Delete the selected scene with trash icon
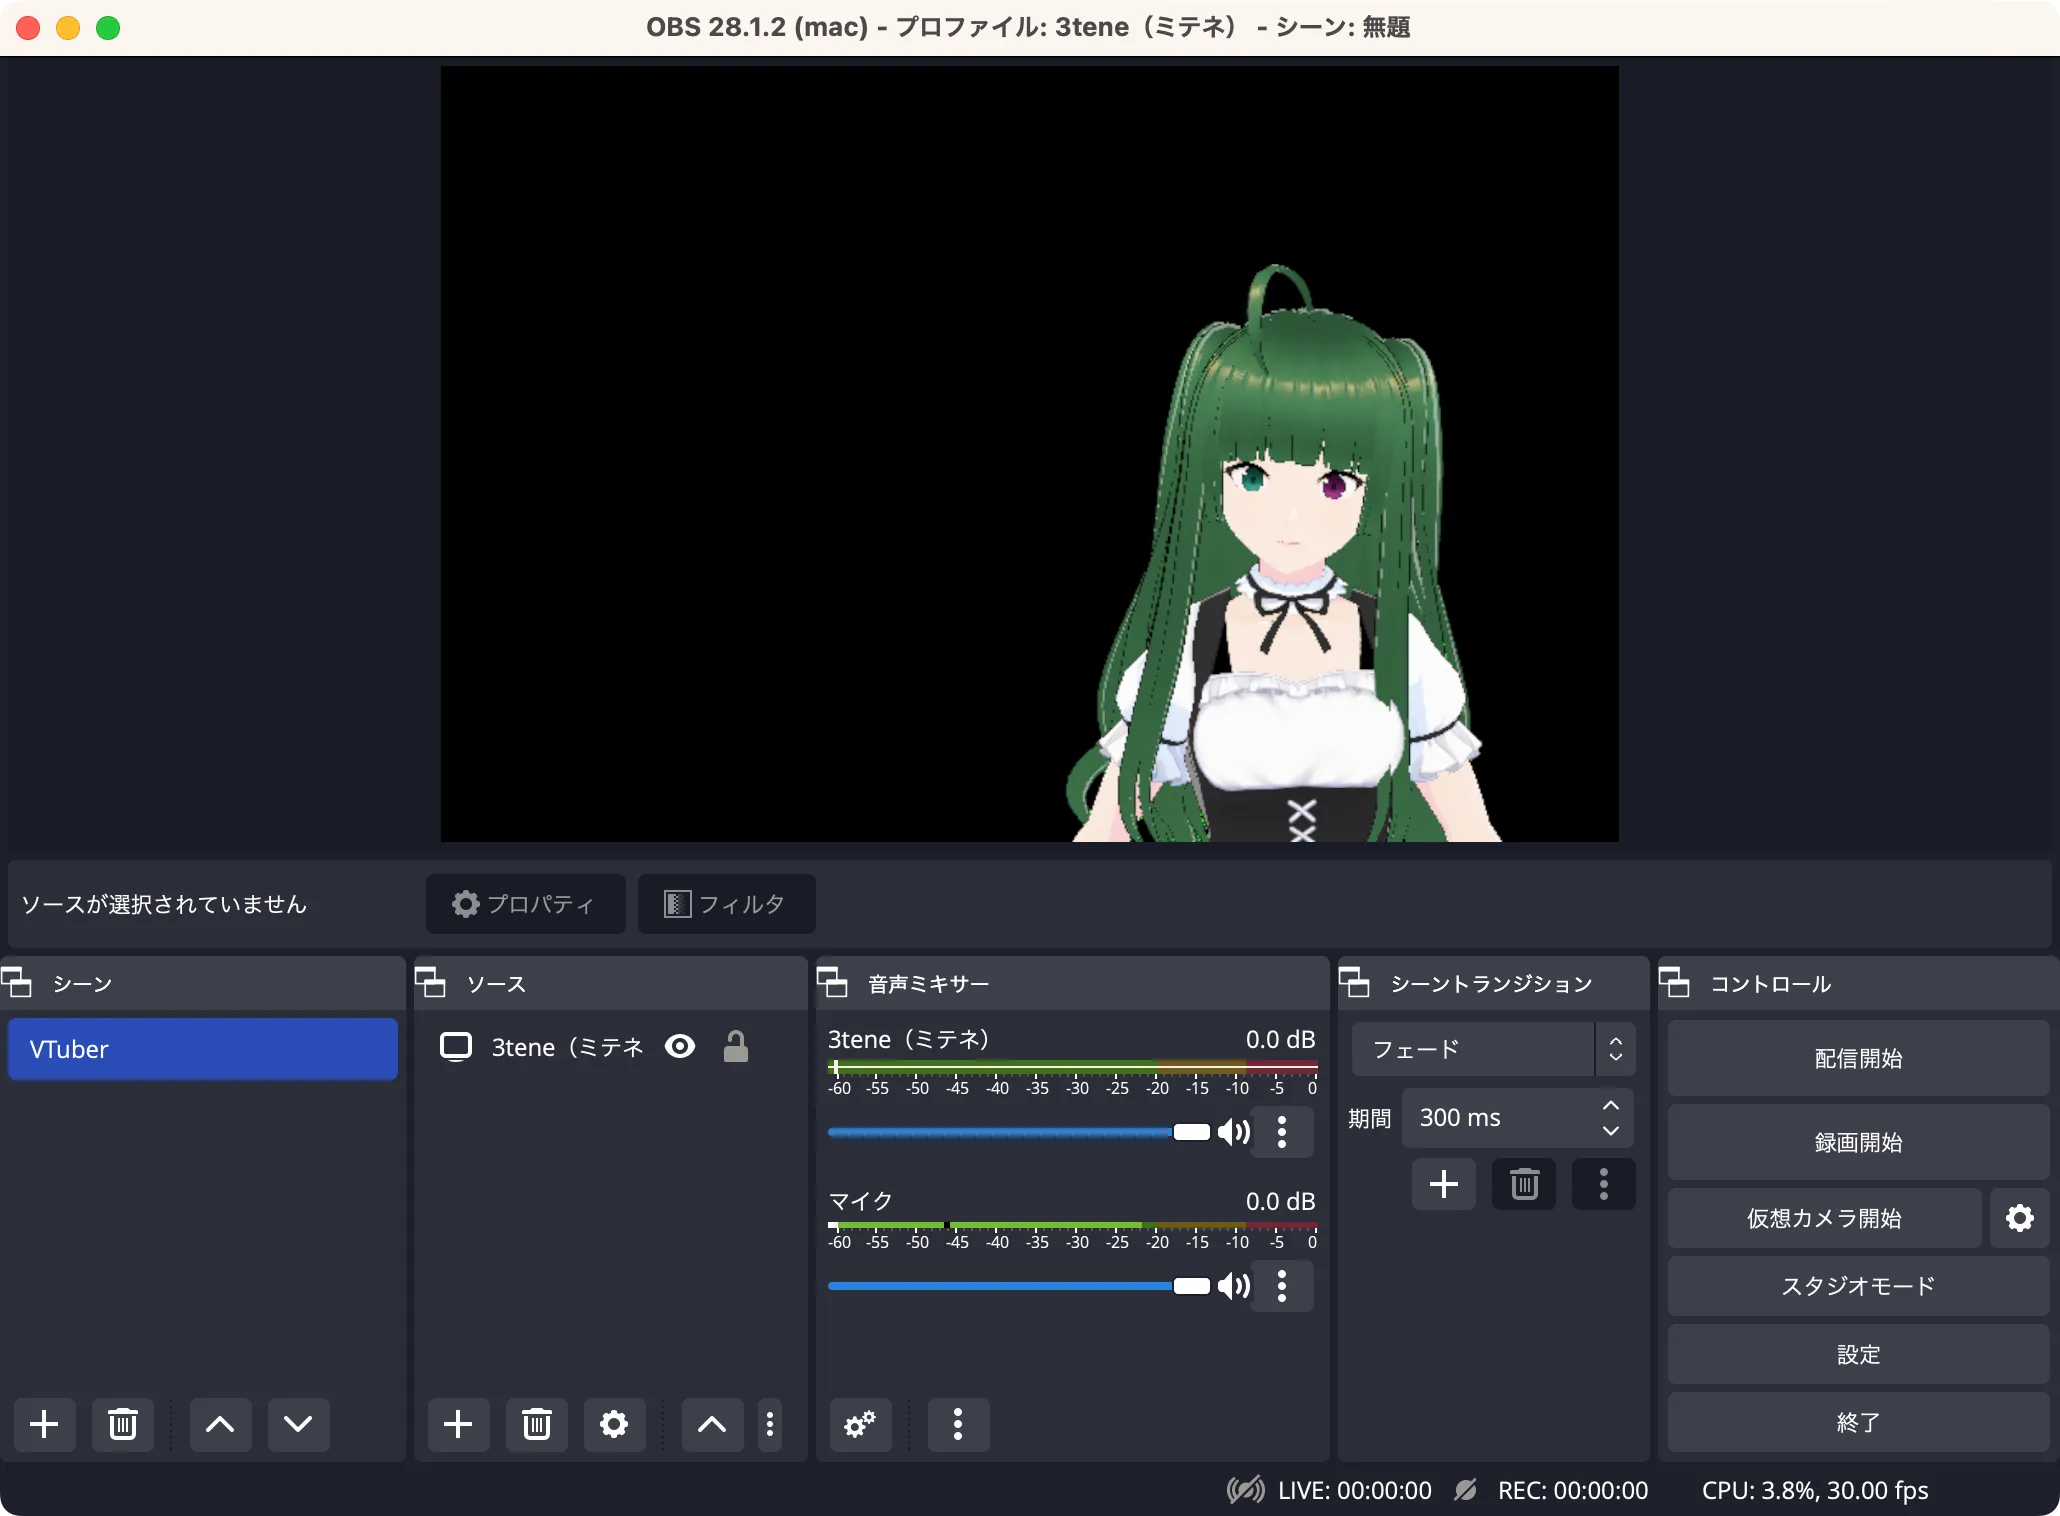Image resolution: width=2060 pixels, height=1516 pixels. pos(122,1424)
